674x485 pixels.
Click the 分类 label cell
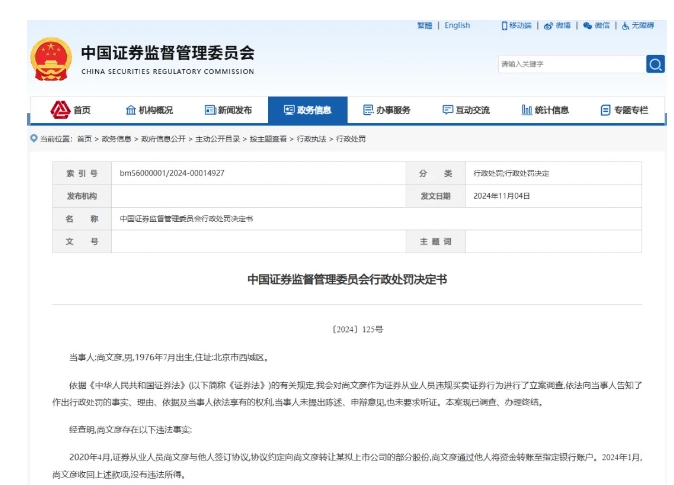coord(435,173)
